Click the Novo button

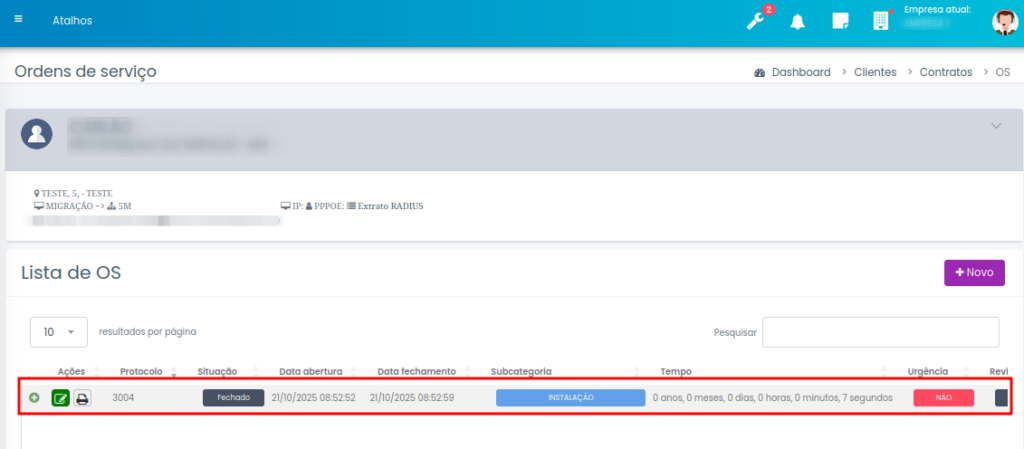(974, 272)
